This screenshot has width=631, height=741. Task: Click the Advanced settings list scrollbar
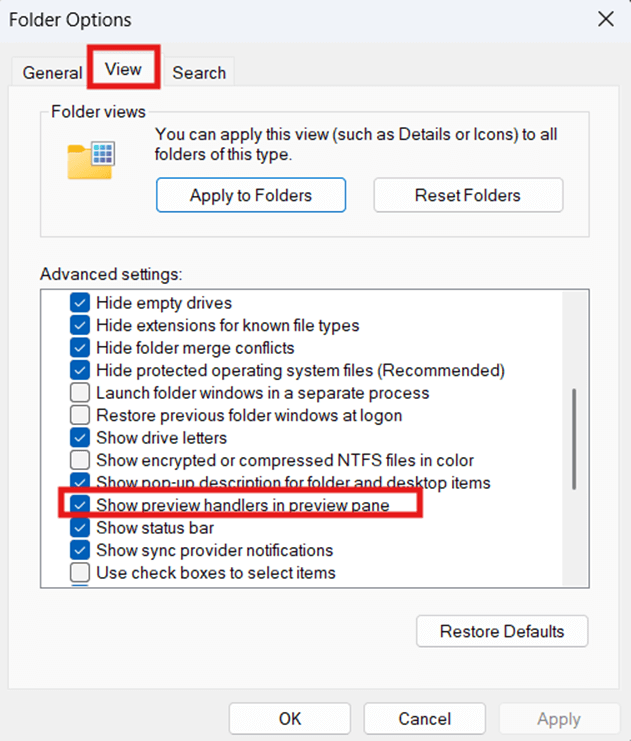[574, 438]
